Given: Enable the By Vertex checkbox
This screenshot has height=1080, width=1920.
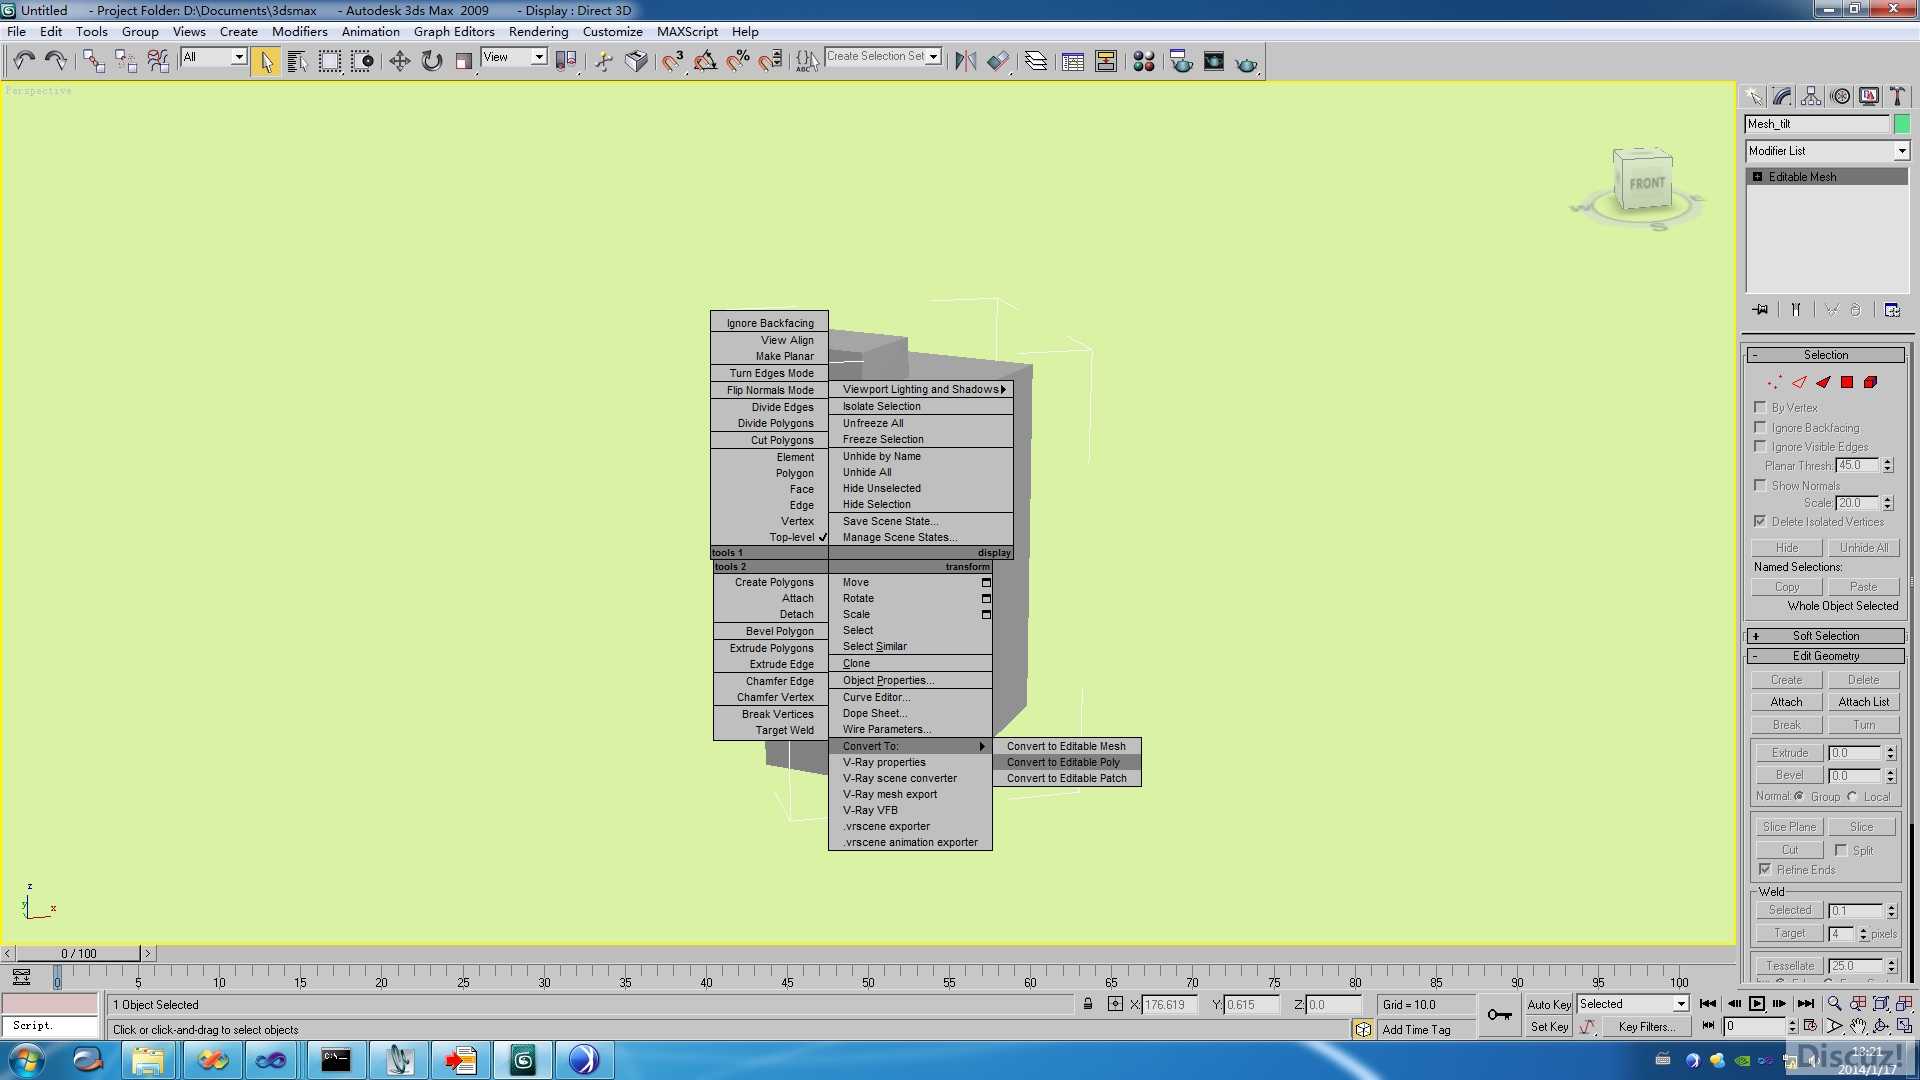Looking at the screenshot, I should 1760,407.
